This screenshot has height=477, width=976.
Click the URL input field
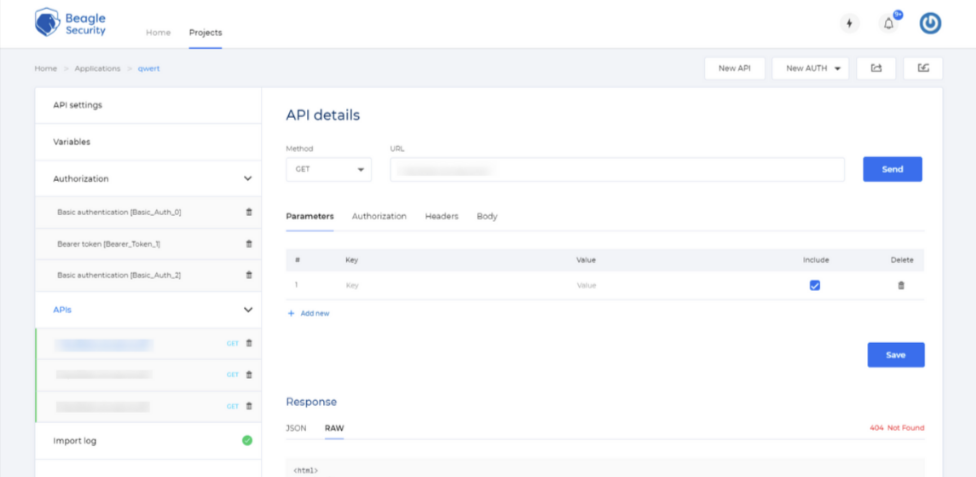pyautogui.click(x=617, y=170)
